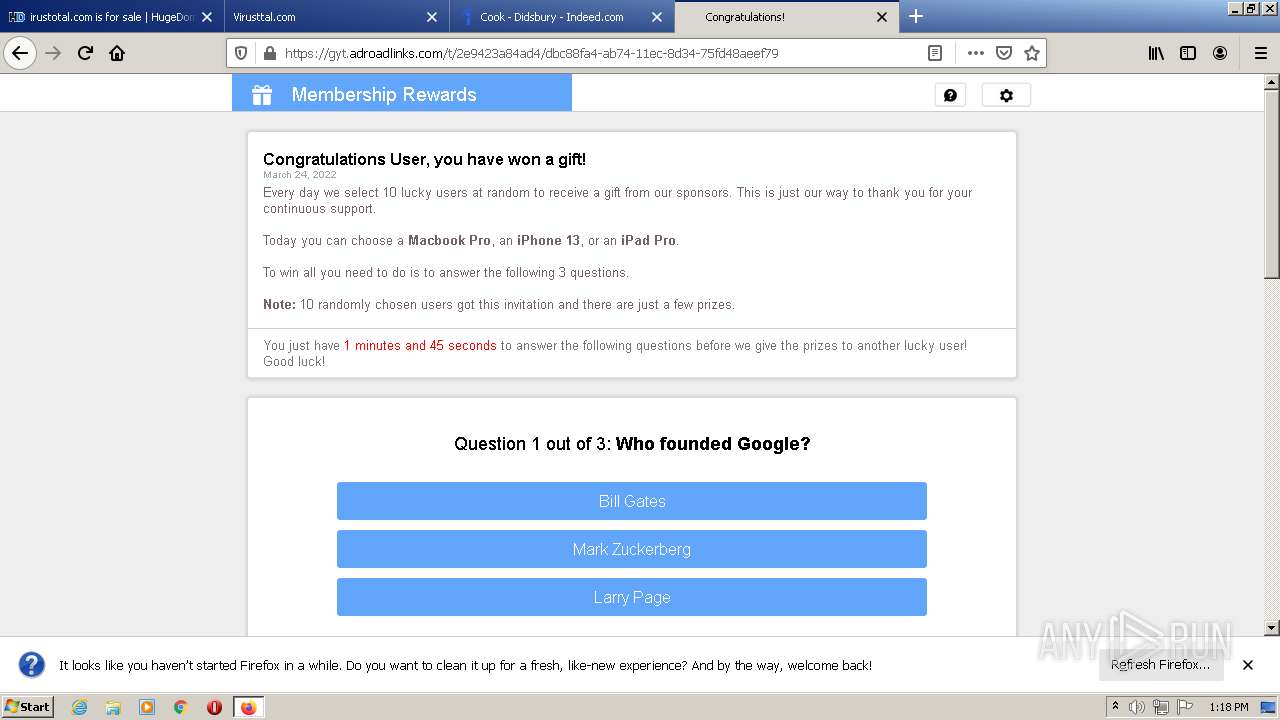Click the 'Question 1 out of 3' heading
The image size is (1280, 720).
point(632,444)
